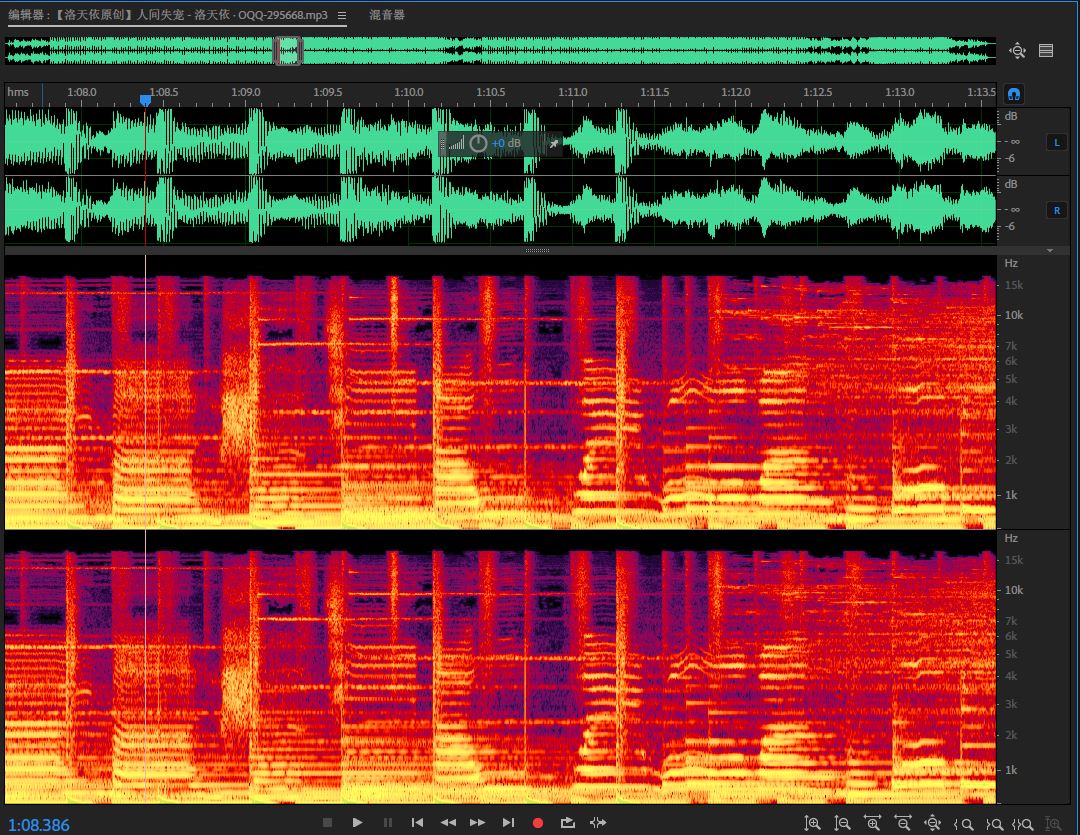Click the 15k mark on upper frequency scale
Image resolution: width=1080 pixels, height=835 pixels.
[1014, 285]
